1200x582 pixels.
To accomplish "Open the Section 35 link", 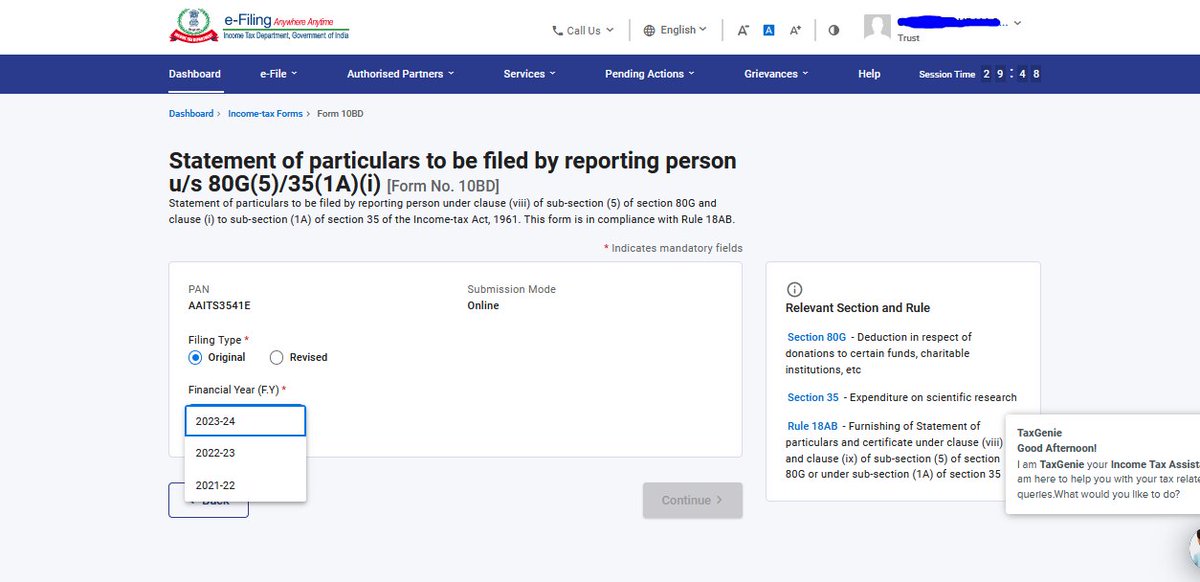I will tap(813, 397).
